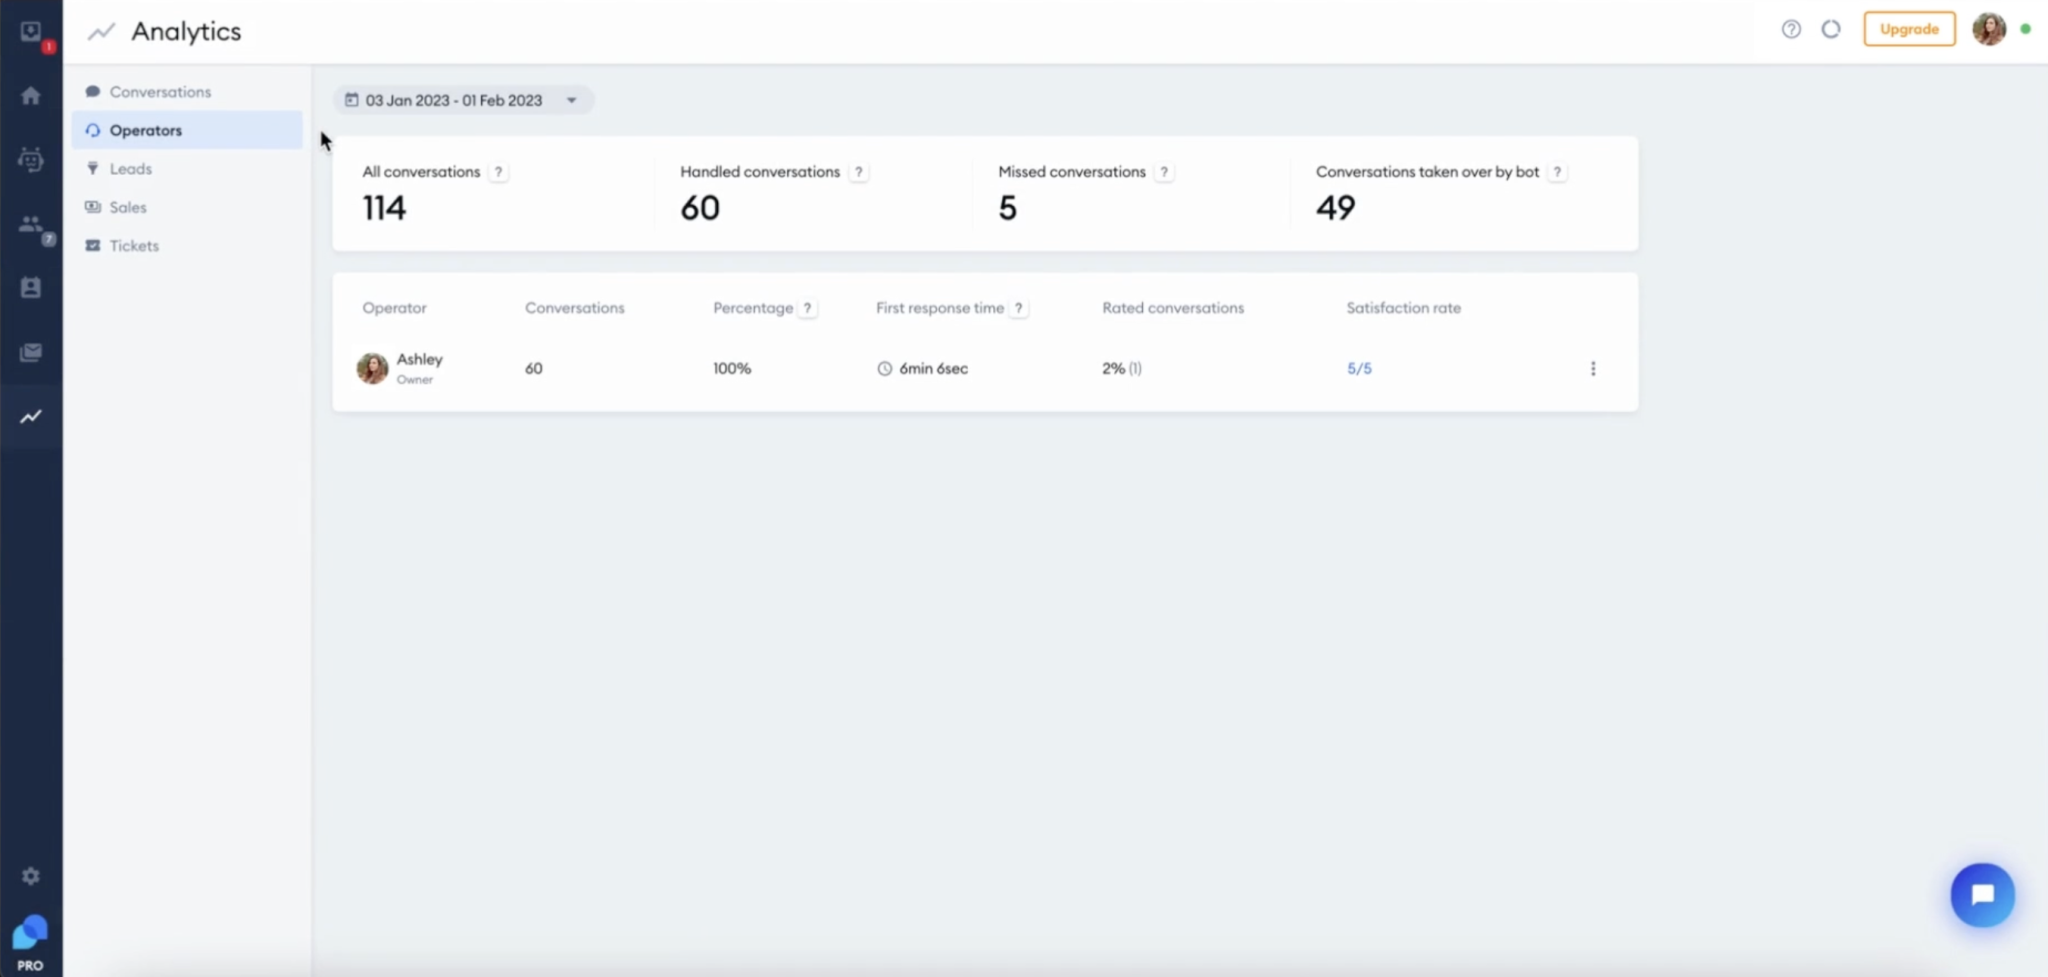
Task: Expand the date range picker dropdown
Action: point(570,100)
